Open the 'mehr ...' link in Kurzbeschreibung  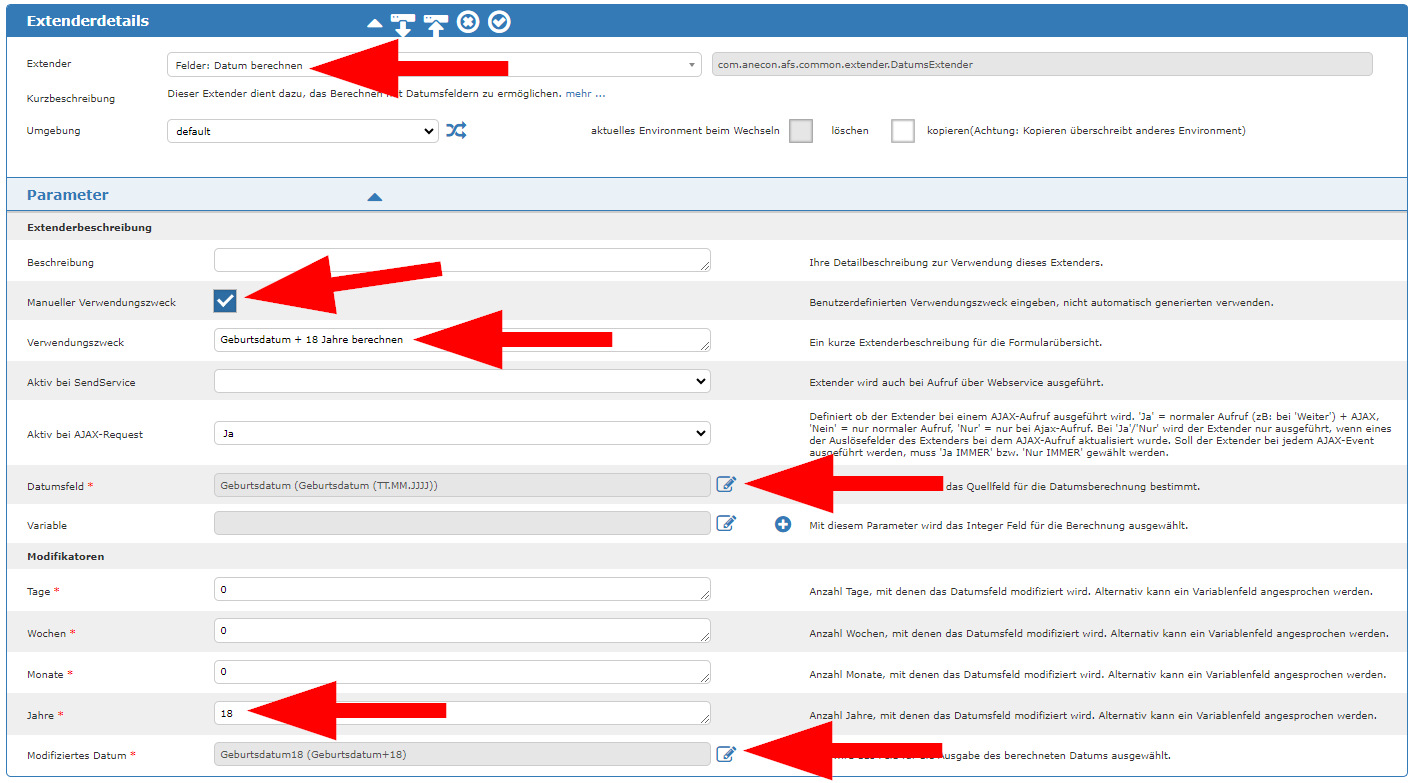[x=585, y=93]
